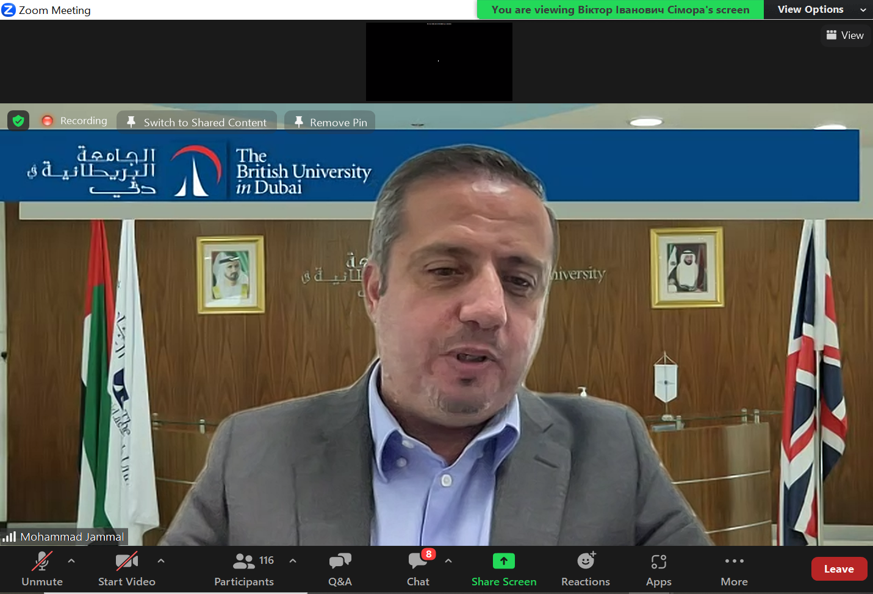The width and height of the screenshot is (873, 594).
Task: Open the Chat panel with 8 unread
Action: click(418, 569)
